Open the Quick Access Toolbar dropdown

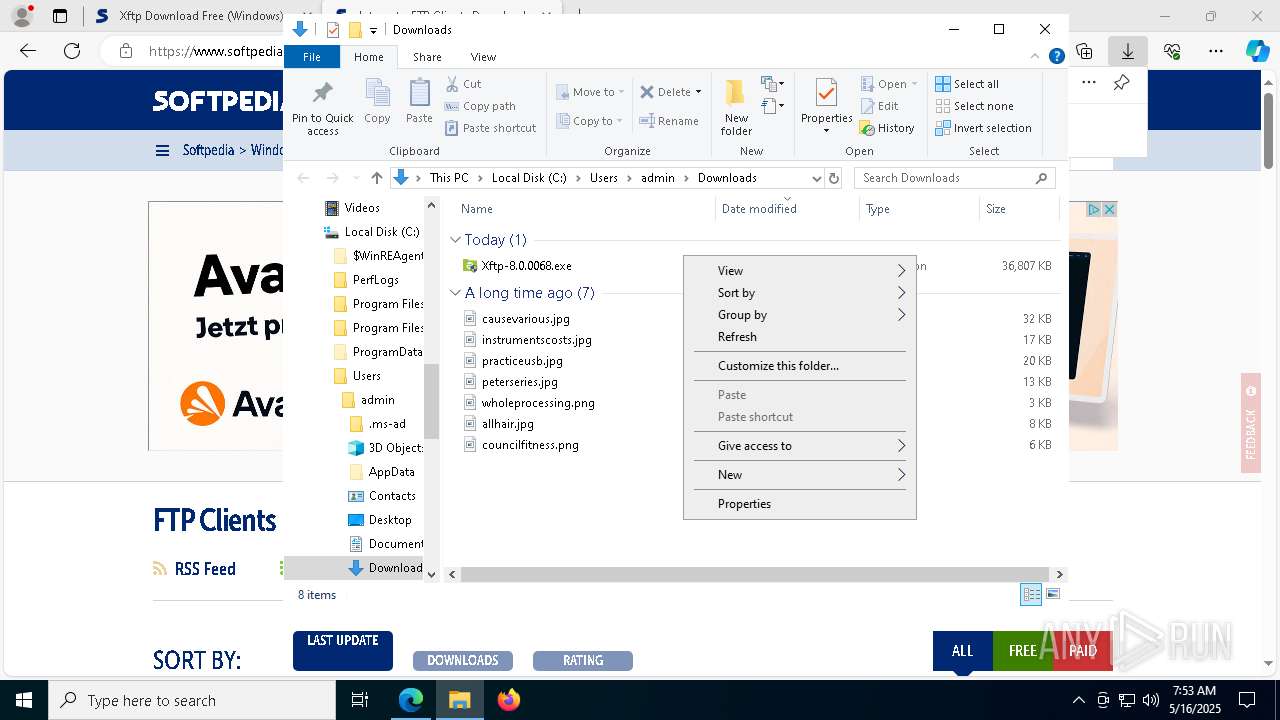pos(373,30)
